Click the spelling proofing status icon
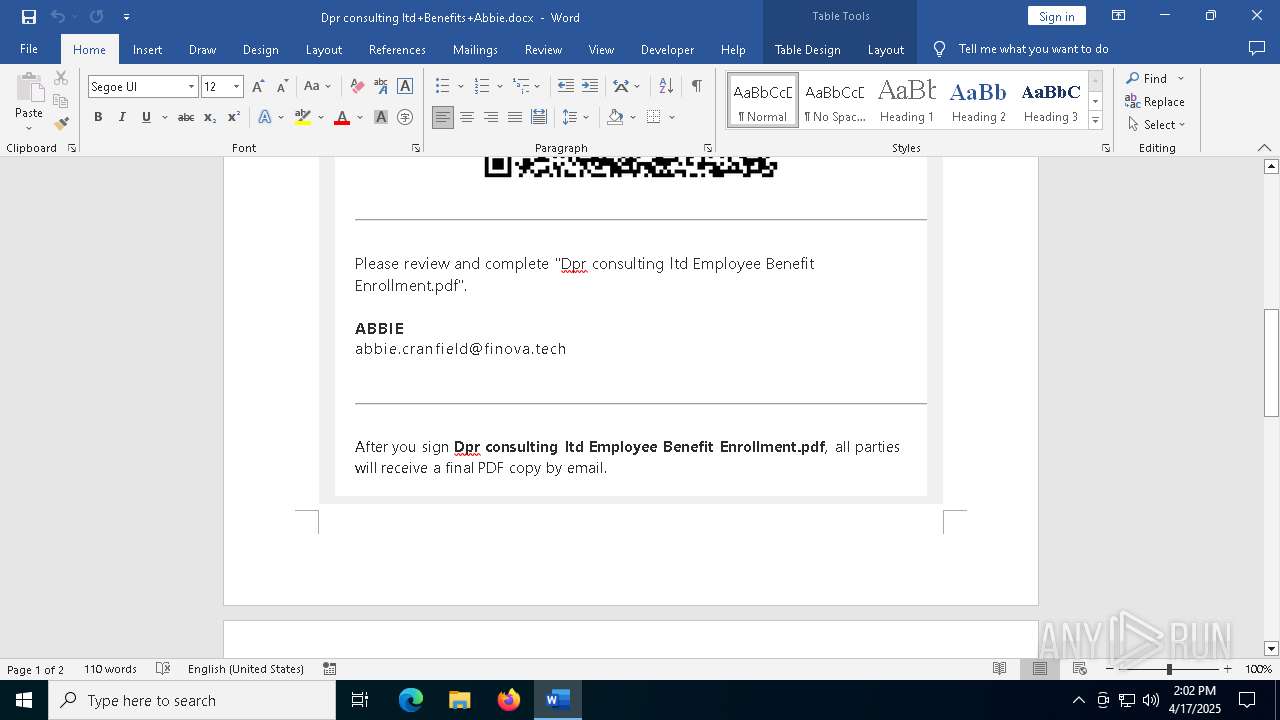The image size is (1280, 720). click(x=163, y=669)
